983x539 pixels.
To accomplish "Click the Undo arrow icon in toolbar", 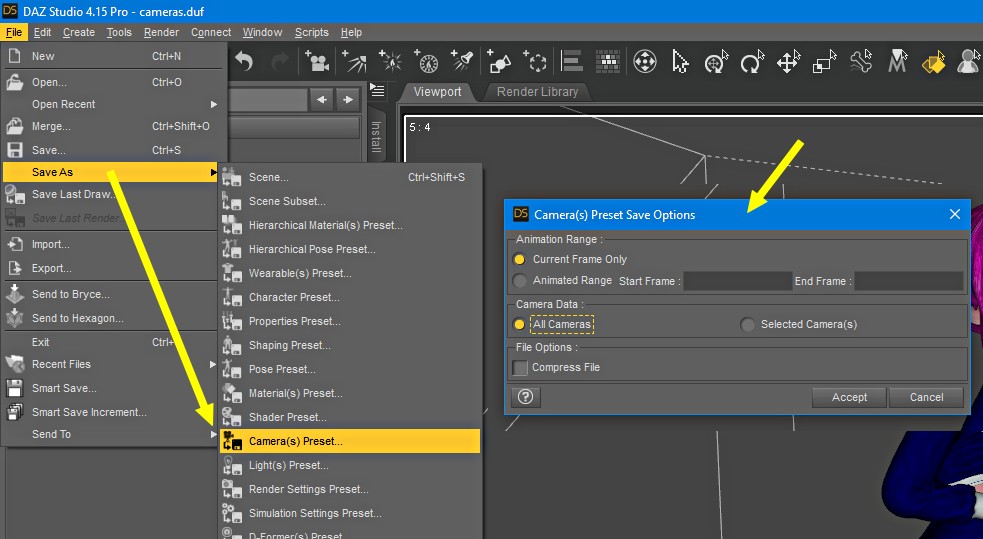I will click(244, 61).
